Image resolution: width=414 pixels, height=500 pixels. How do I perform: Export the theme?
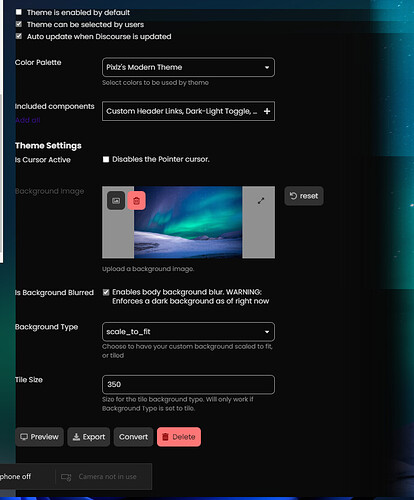(89, 437)
